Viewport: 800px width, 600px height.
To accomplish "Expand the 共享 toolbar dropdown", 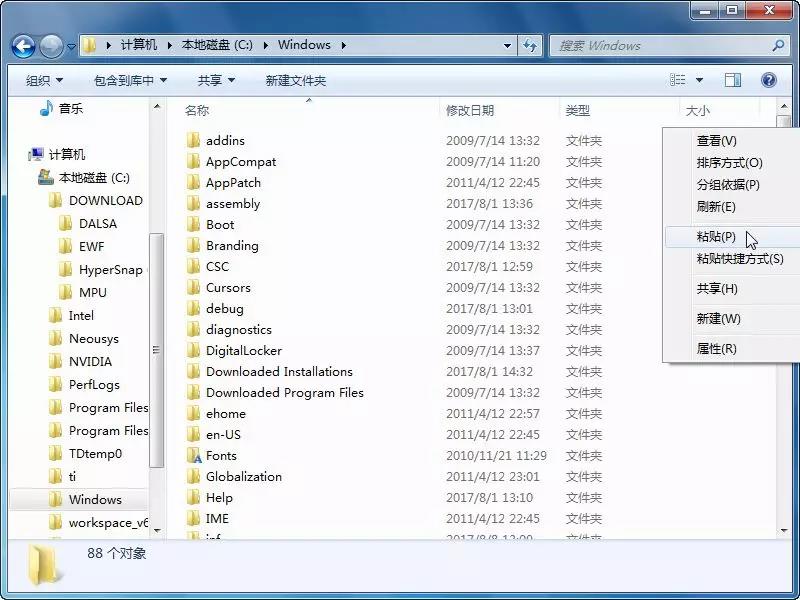I will (x=216, y=80).
